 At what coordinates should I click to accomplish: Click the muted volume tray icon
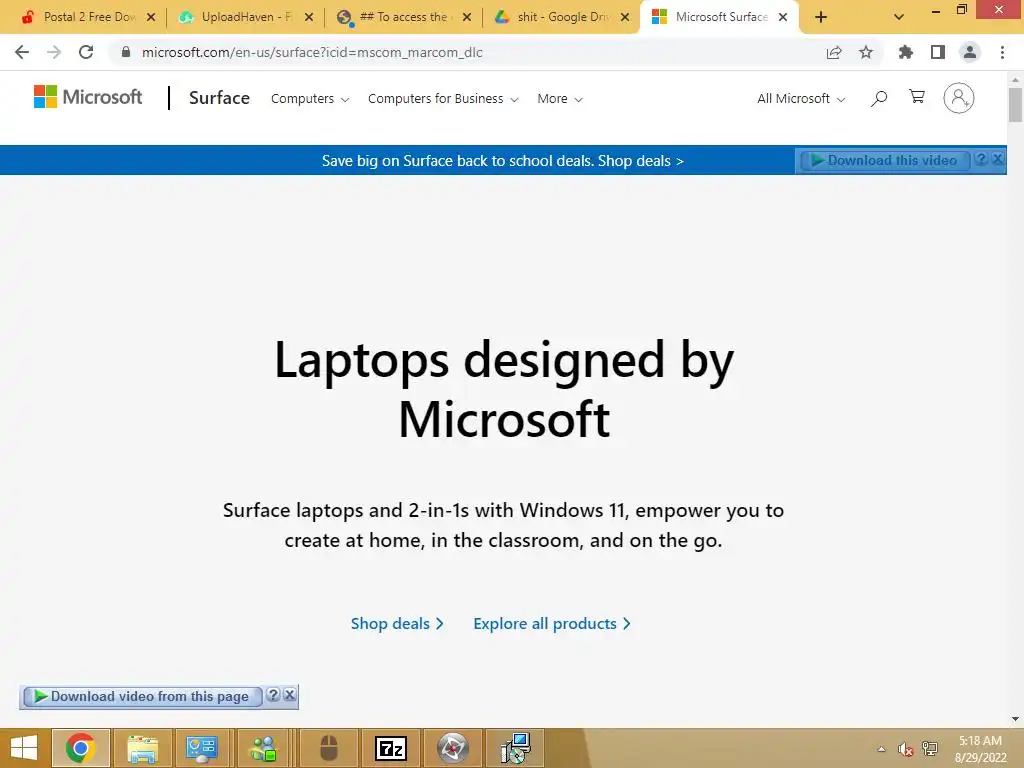904,749
